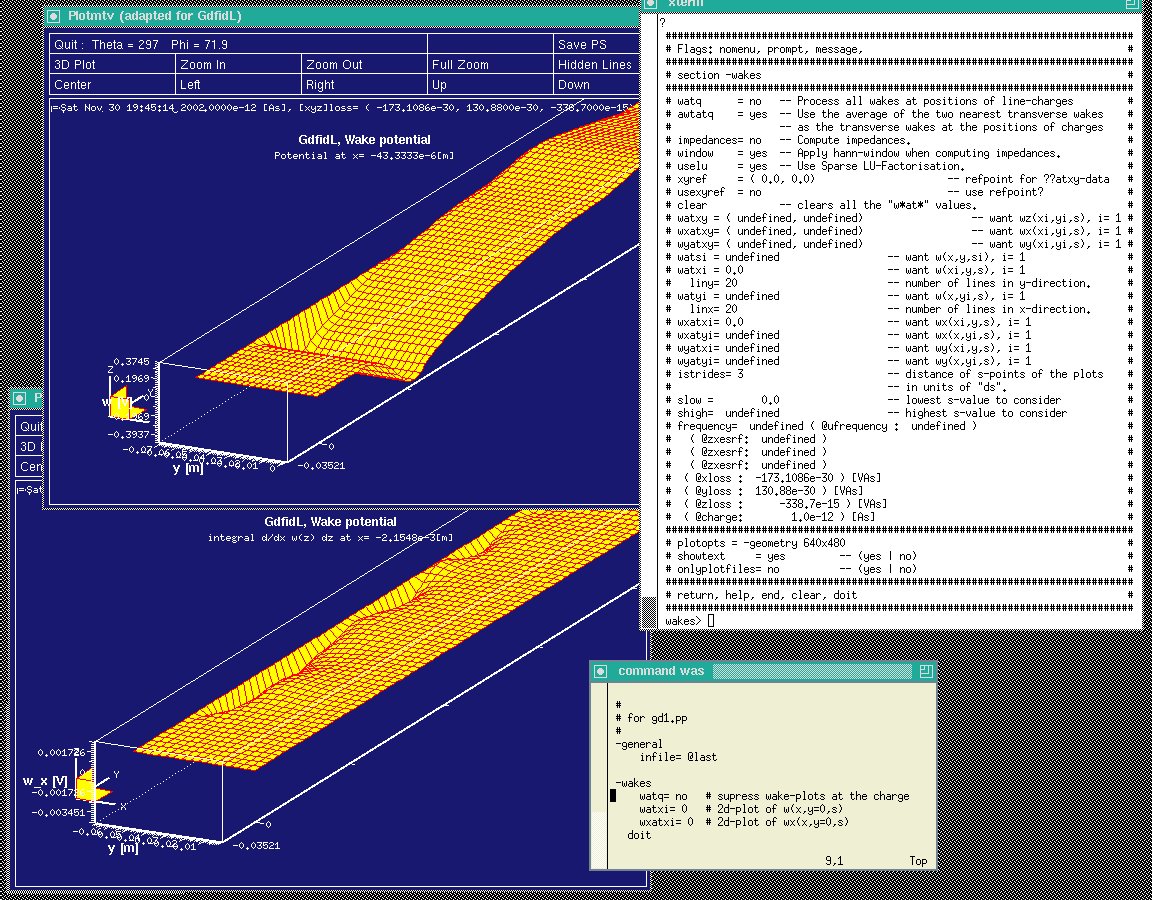Screen dimensions: 1152x900
Task: Click 'return, help, end, clear, doit' line
Action: pos(899,595)
